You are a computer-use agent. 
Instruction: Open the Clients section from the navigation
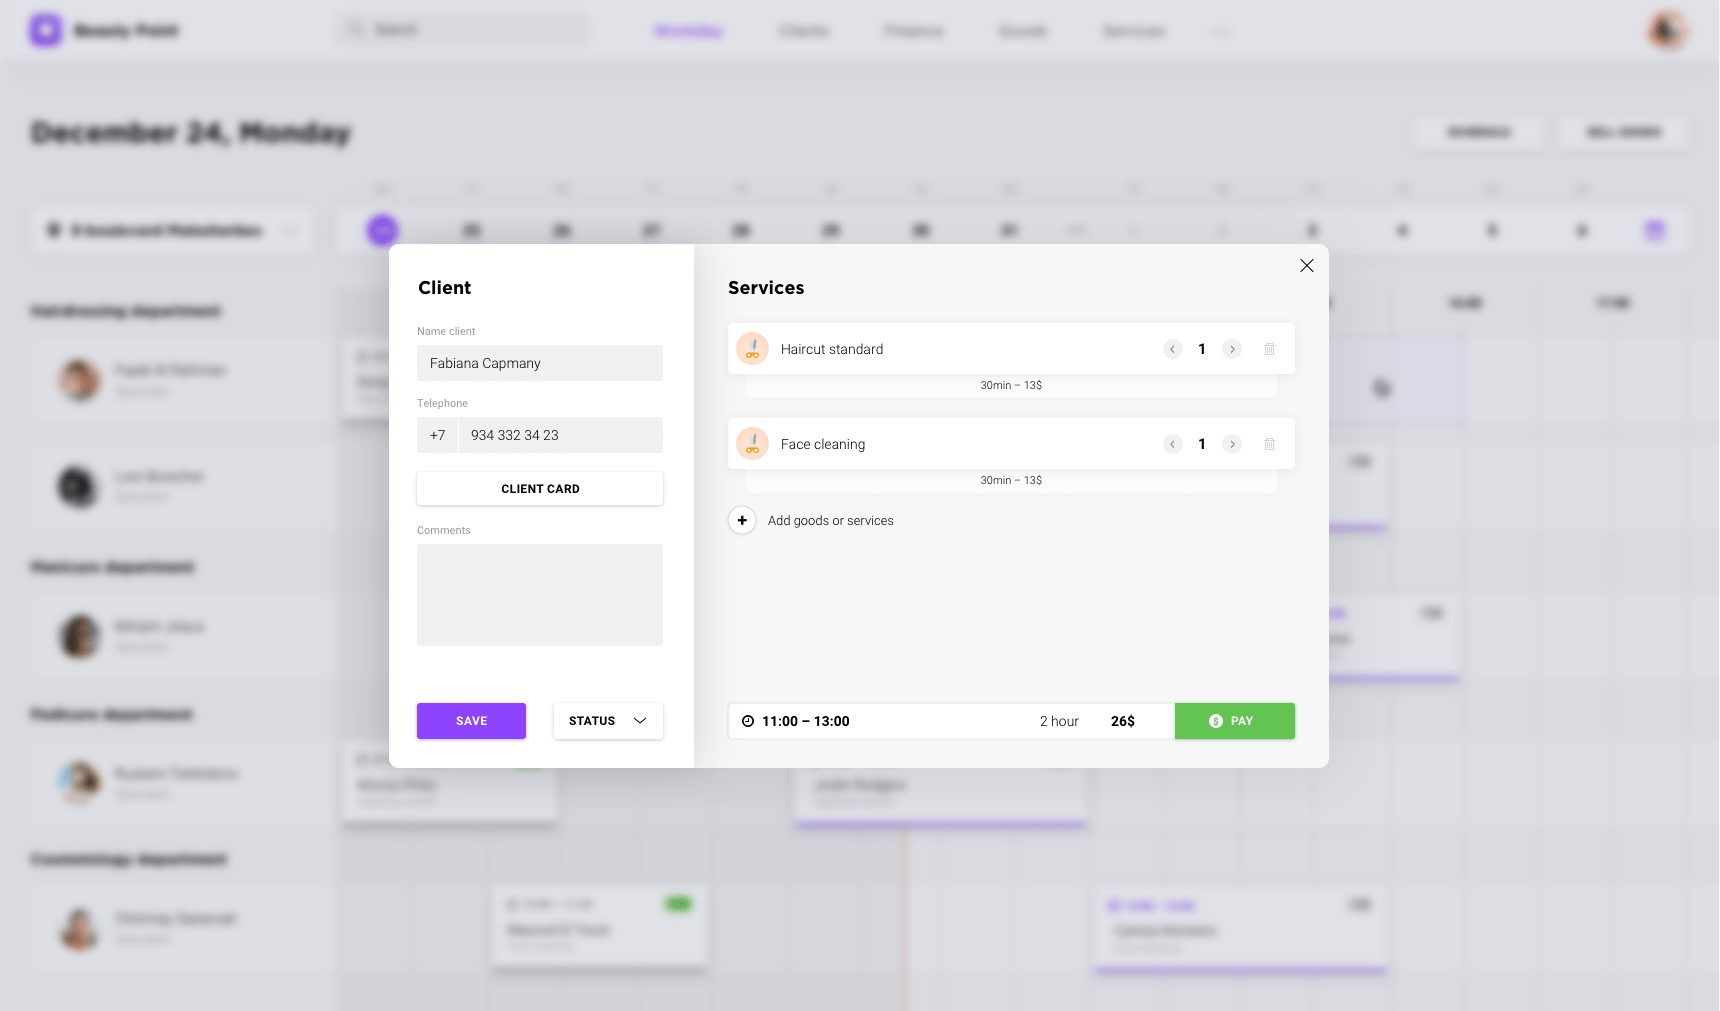pyautogui.click(x=803, y=30)
